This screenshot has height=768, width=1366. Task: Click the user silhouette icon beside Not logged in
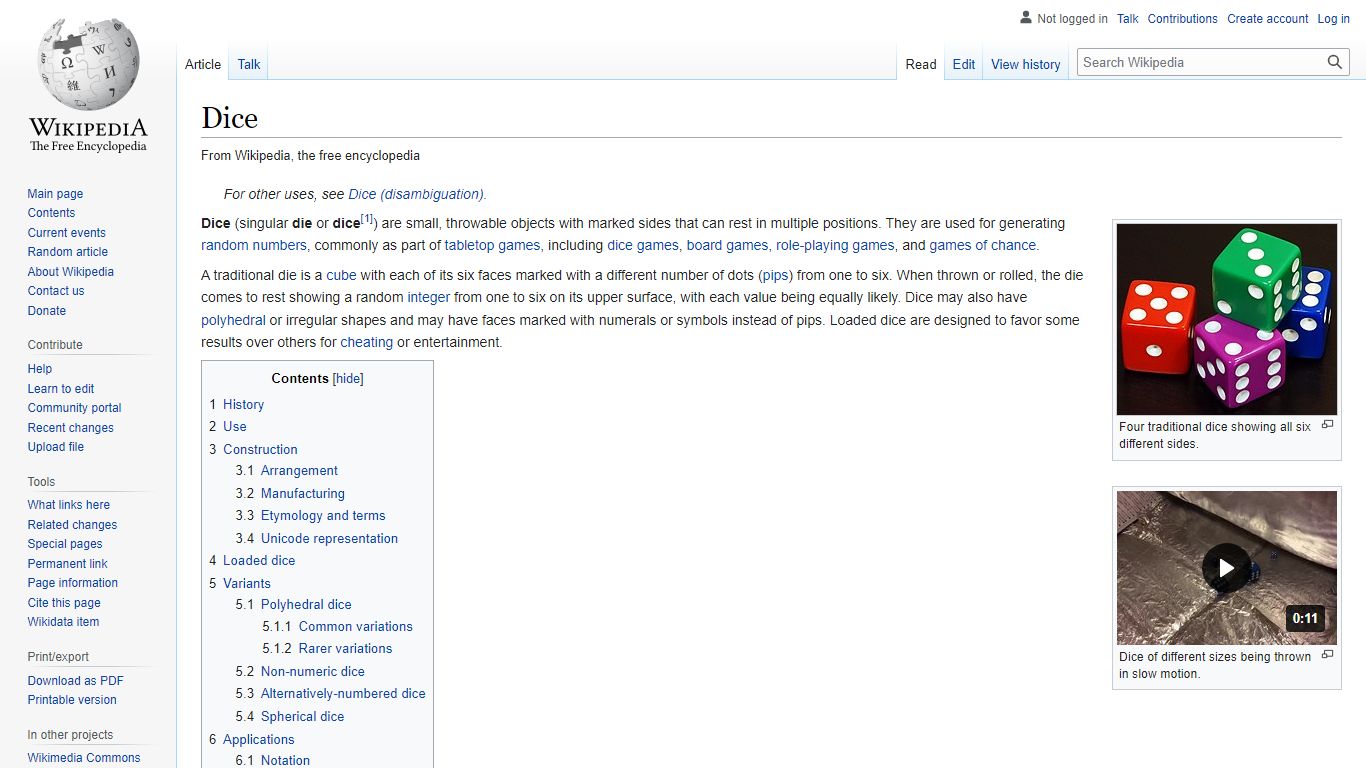[1025, 18]
